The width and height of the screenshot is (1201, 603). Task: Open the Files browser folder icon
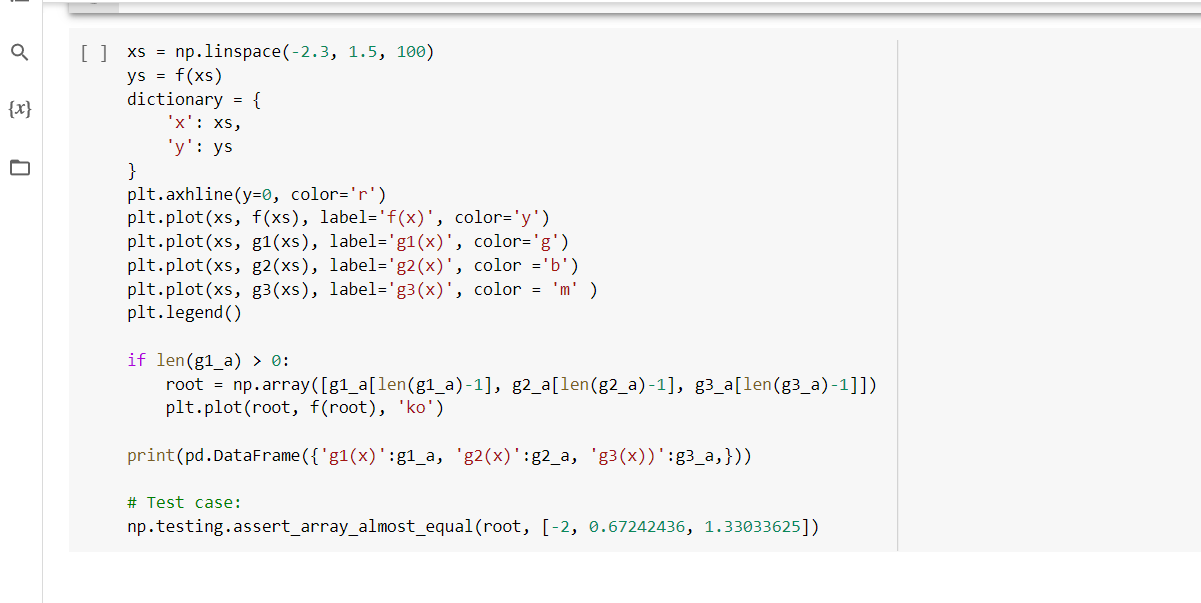click(x=19, y=167)
